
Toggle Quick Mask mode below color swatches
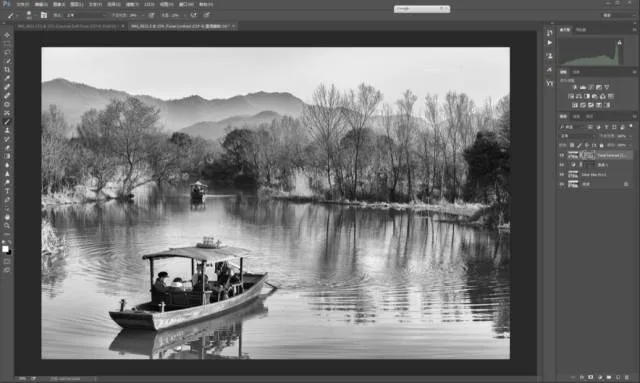[x=7, y=261]
